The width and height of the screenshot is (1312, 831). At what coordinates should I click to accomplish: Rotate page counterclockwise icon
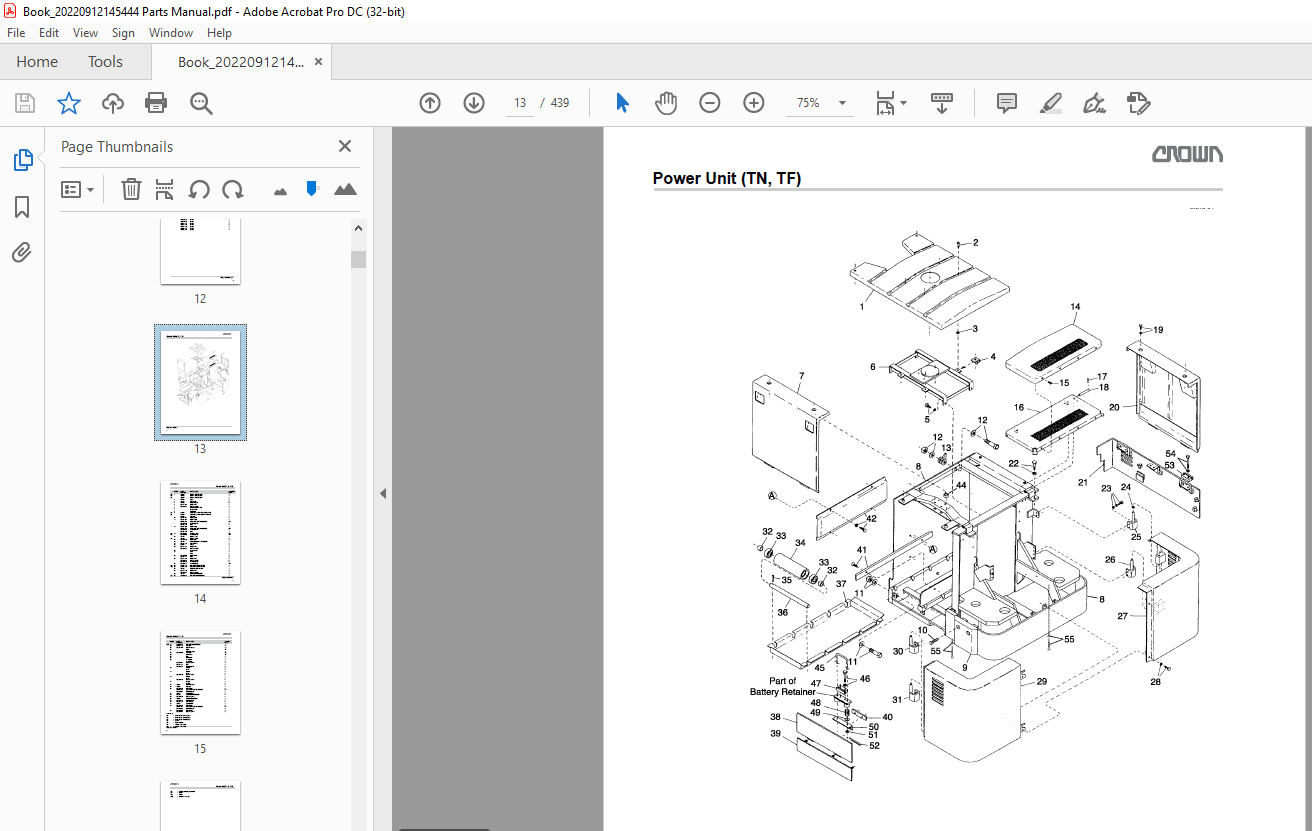click(199, 189)
